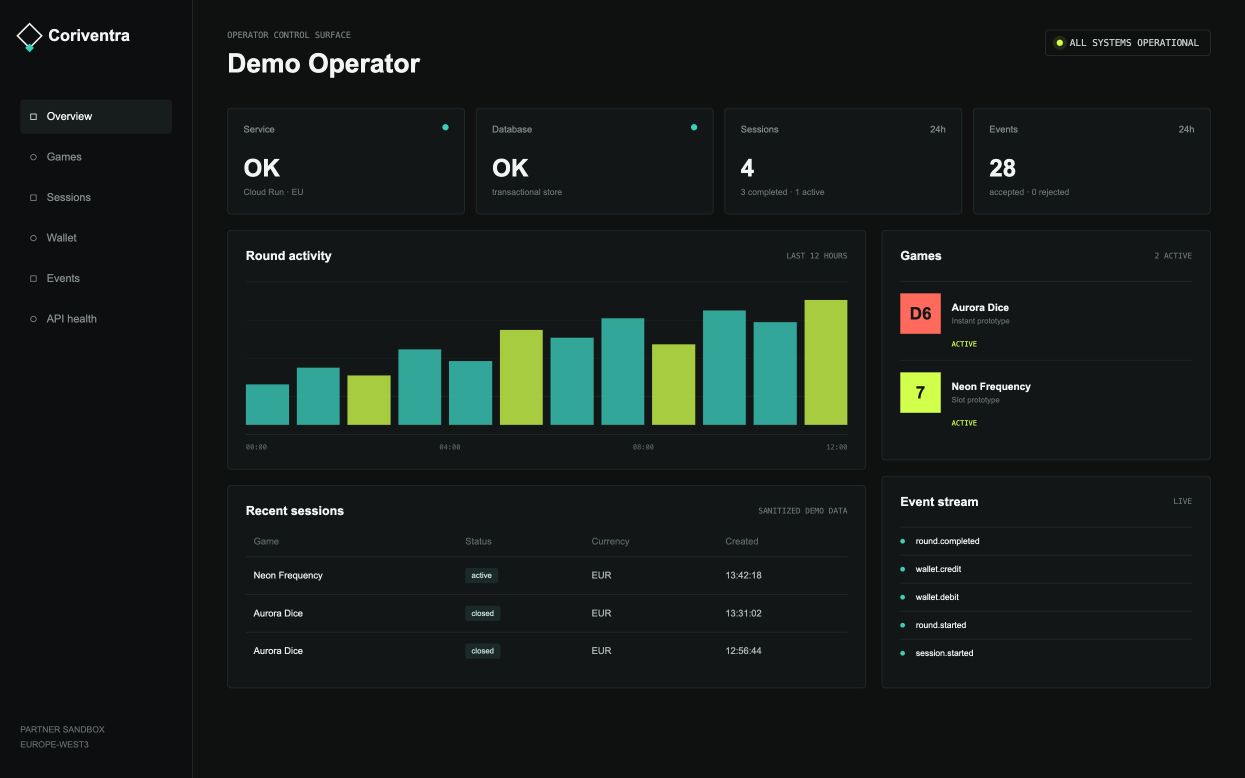Click the yellow All Systems Operational dot
The height and width of the screenshot is (778, 1245).
pyautogui.click(x=1059, y=43)
